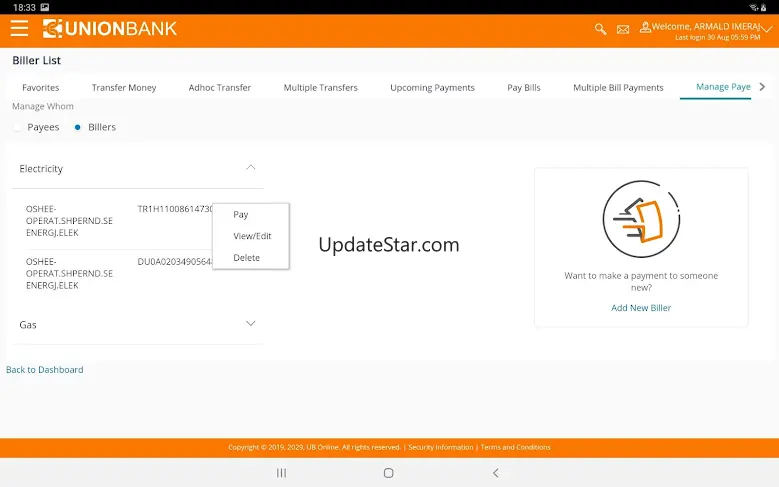The width and height of the screenshot is (779, 487).
Task: Click the screenshot icon in the status bar
Action: click(x=45, y=7)
